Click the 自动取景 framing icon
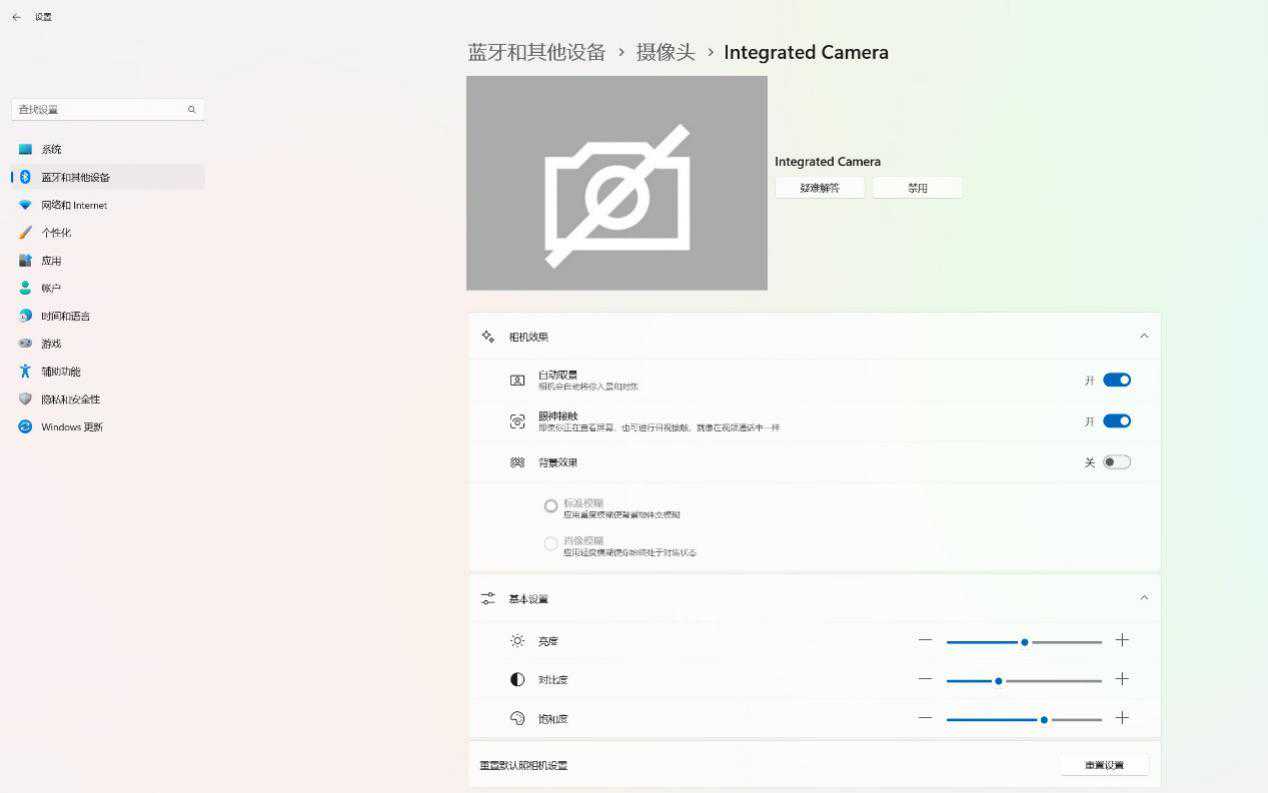Image resolution: width=1268 pixels, height=793 pixels. tap(517, 380)
